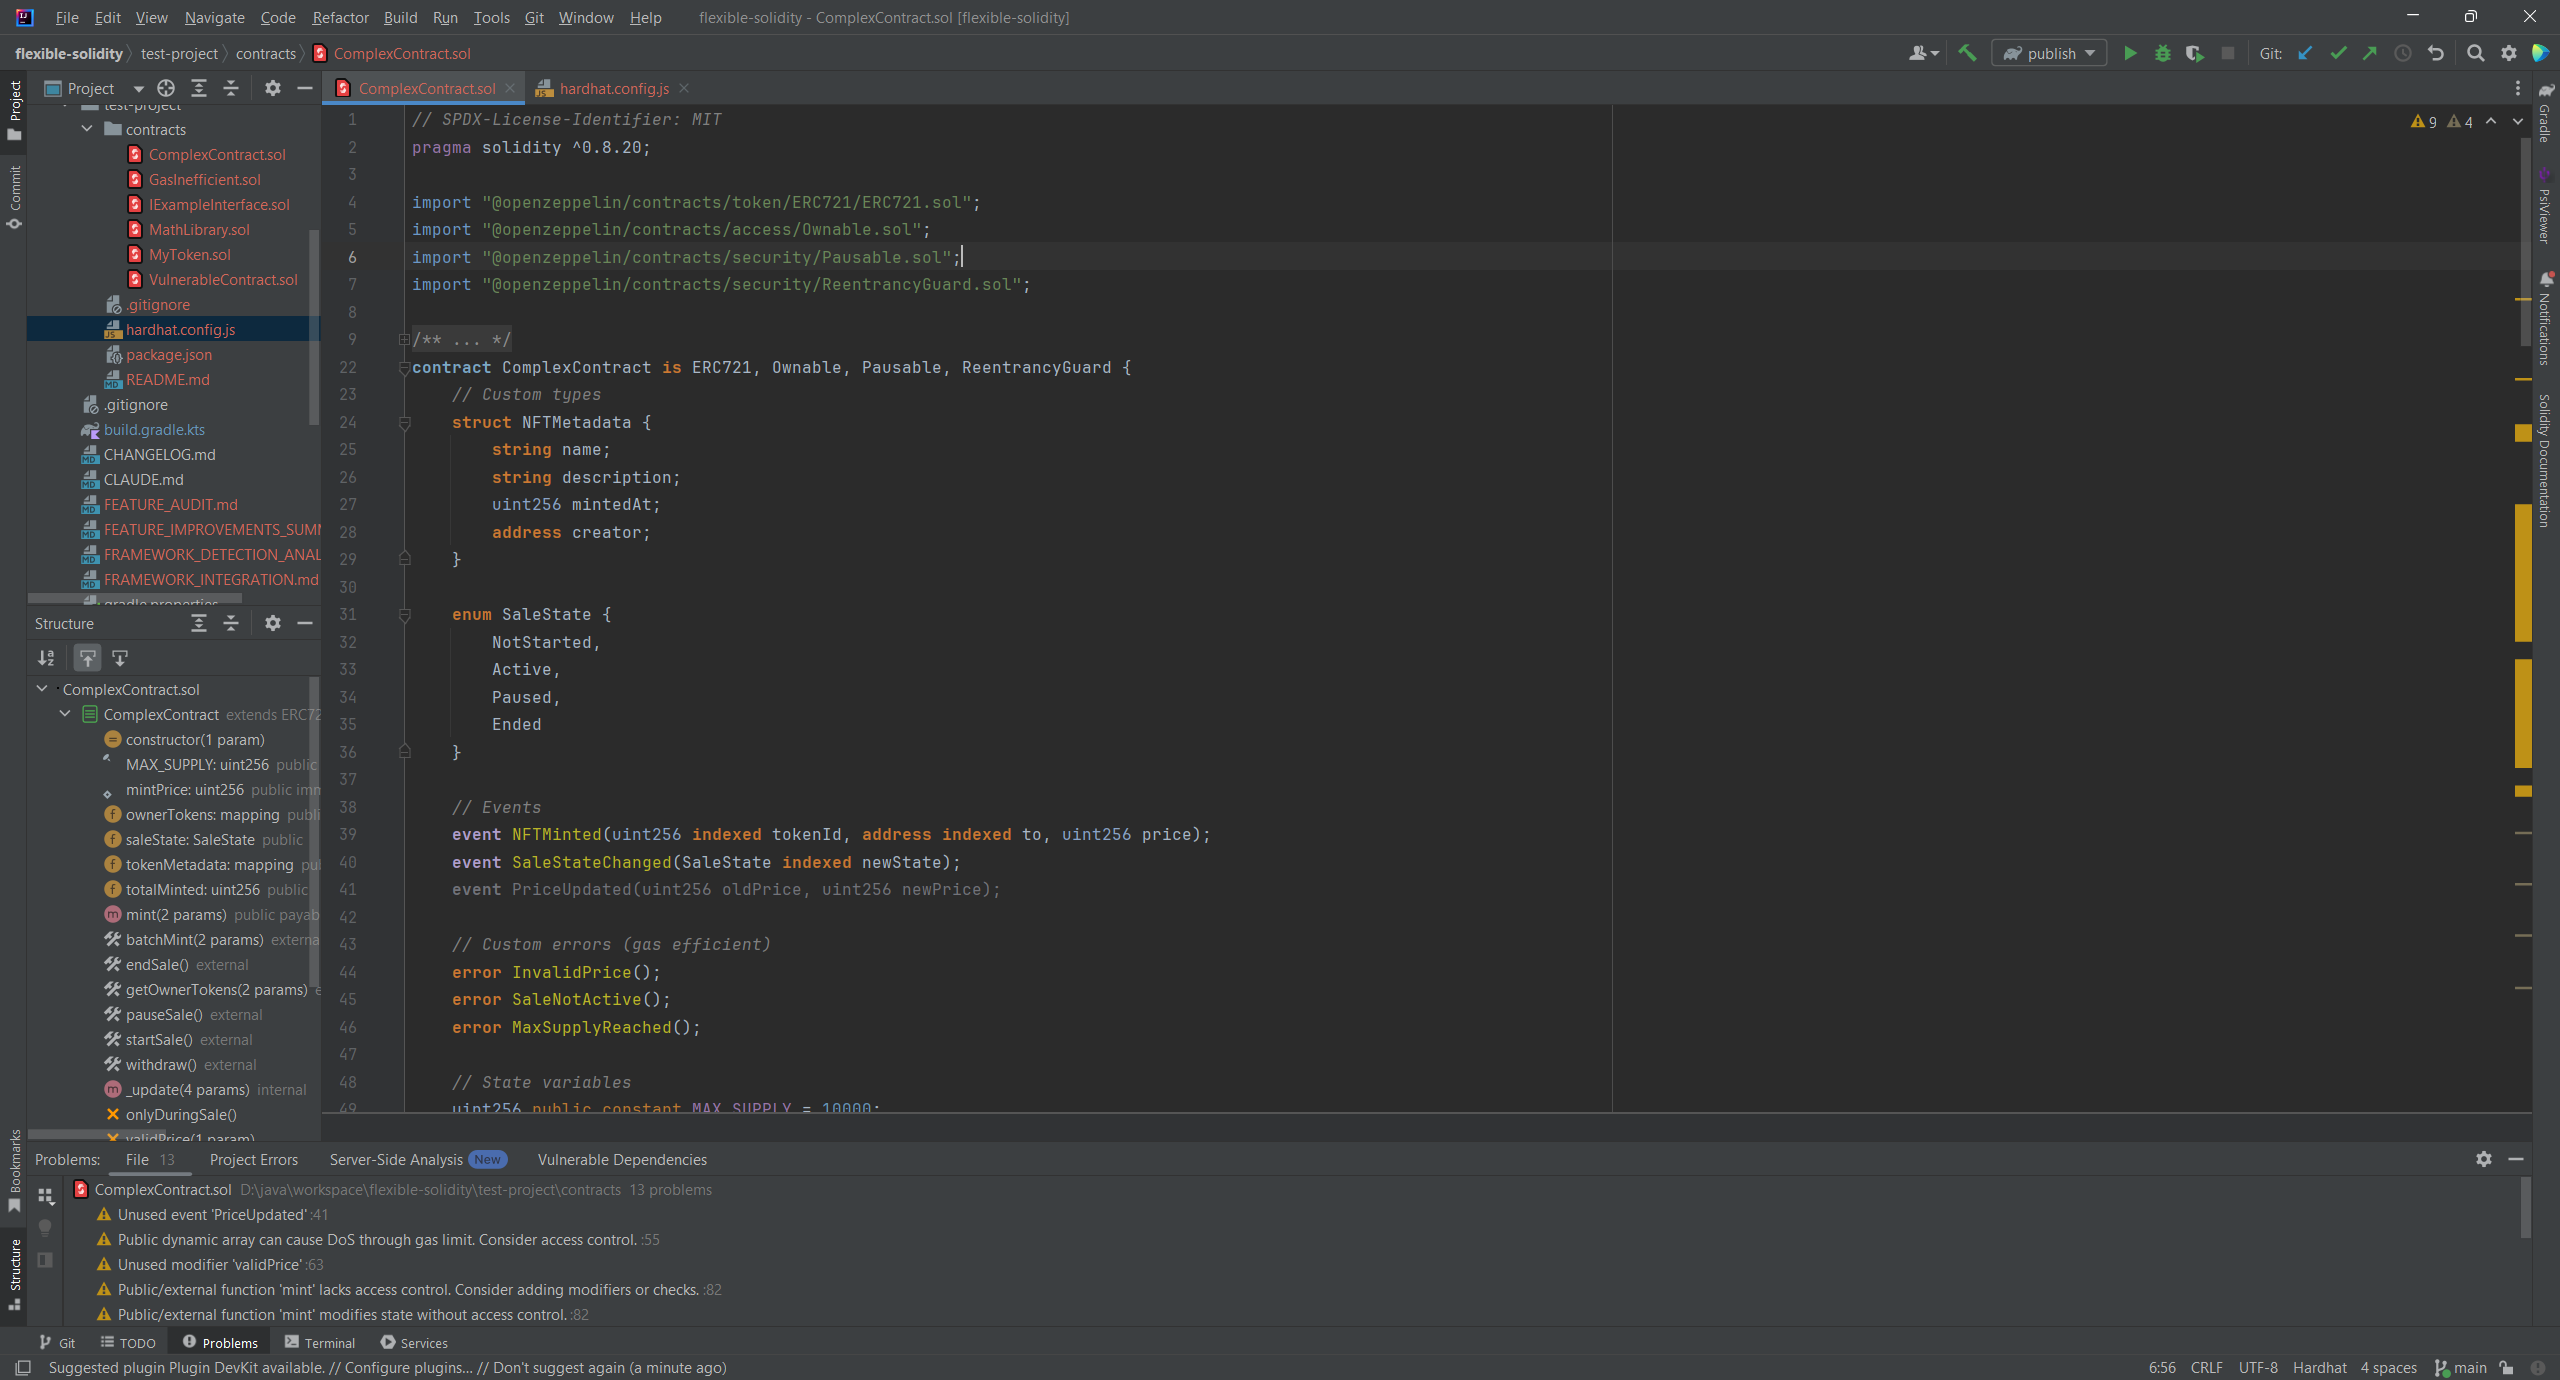Click main branch widget in status bar
This screenshot has width=2560, height=1380.
(2461, 1368)
